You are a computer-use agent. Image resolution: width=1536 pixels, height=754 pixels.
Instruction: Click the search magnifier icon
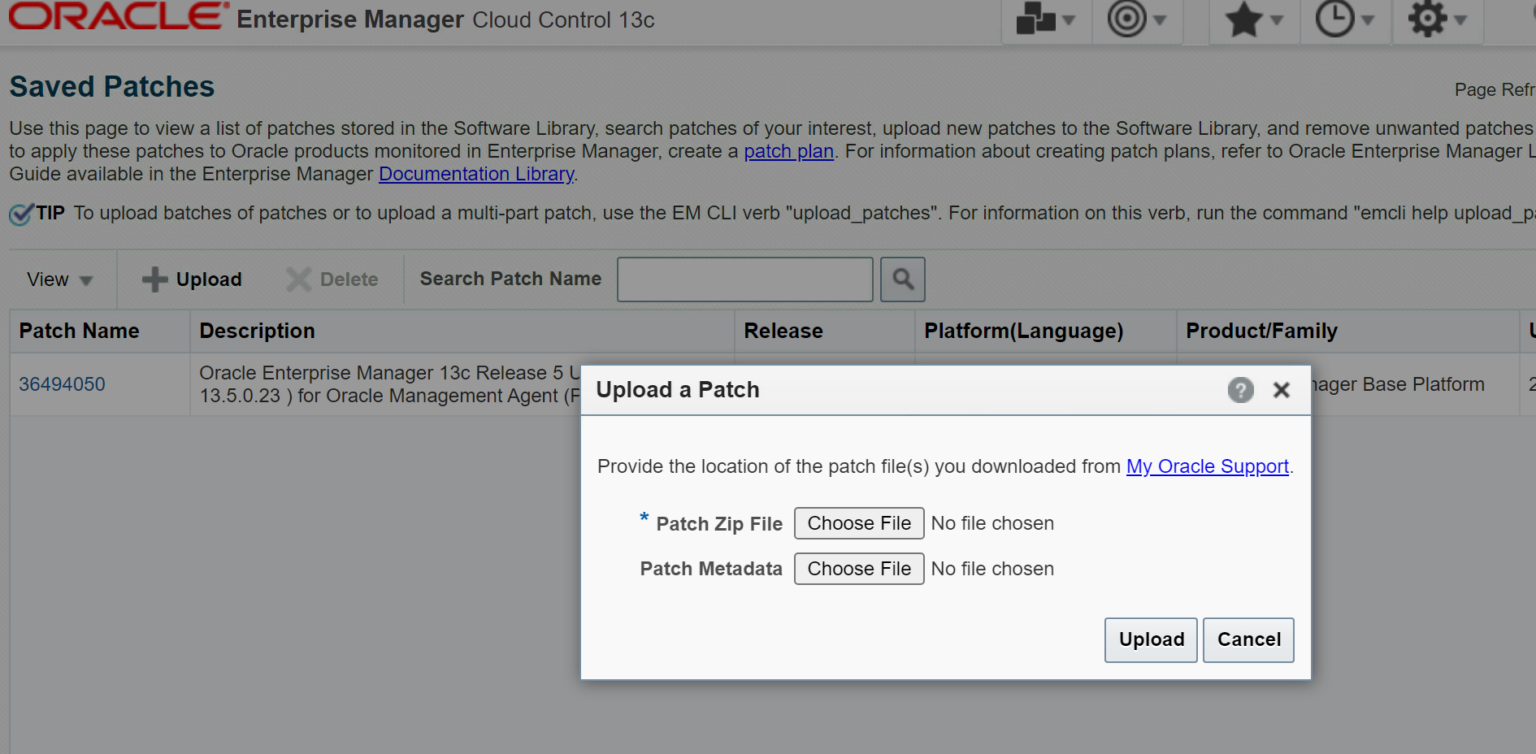point(902,280)
